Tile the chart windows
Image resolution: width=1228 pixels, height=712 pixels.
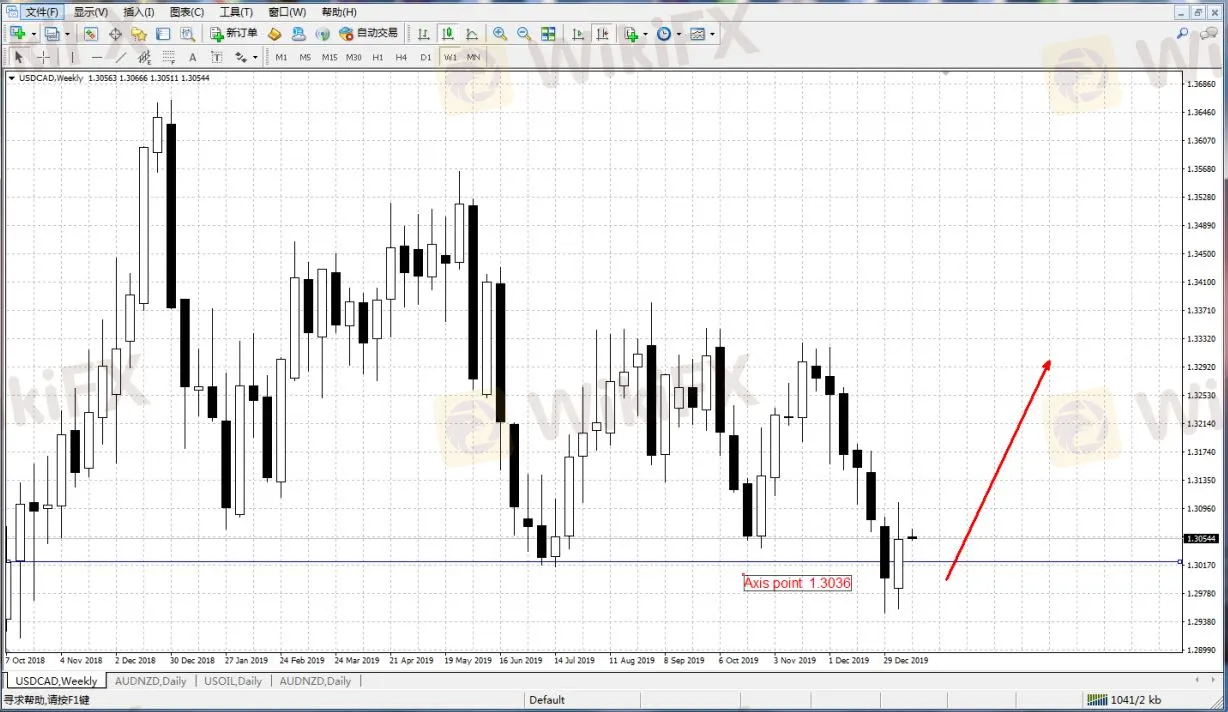[x=548, y=33]
